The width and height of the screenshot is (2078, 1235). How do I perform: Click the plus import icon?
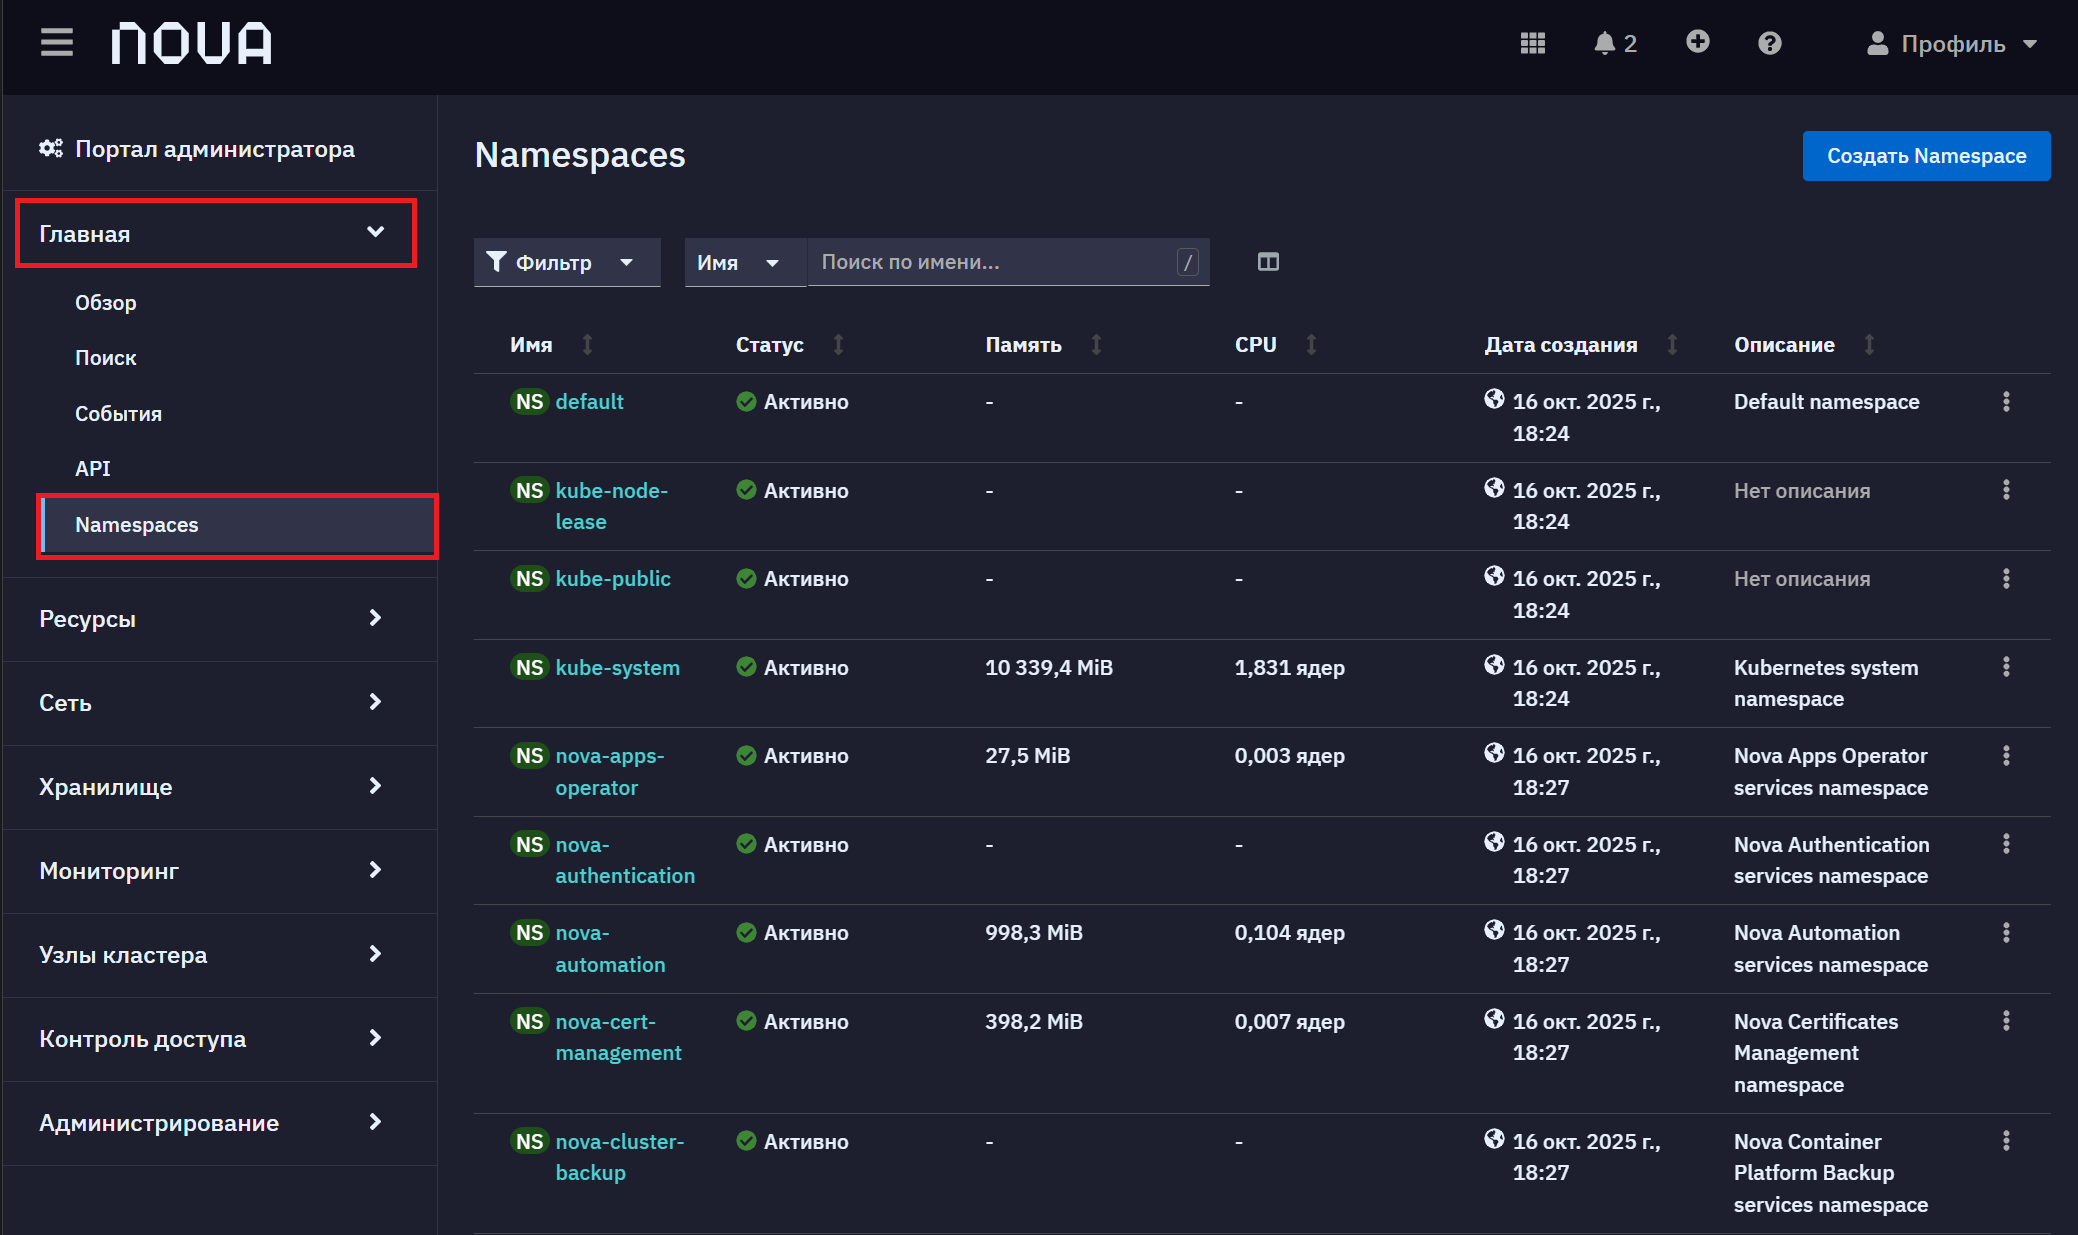click(x=1697, y=42)
